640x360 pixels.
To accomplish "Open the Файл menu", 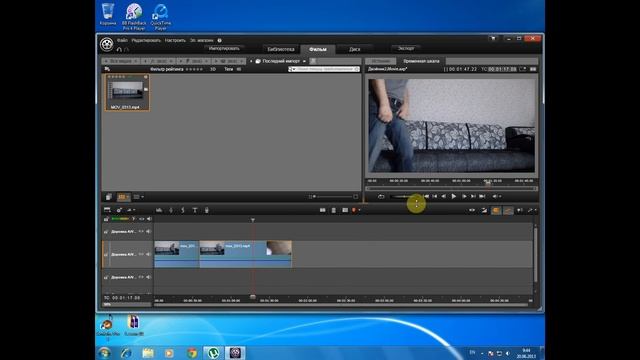I will 122,40.
